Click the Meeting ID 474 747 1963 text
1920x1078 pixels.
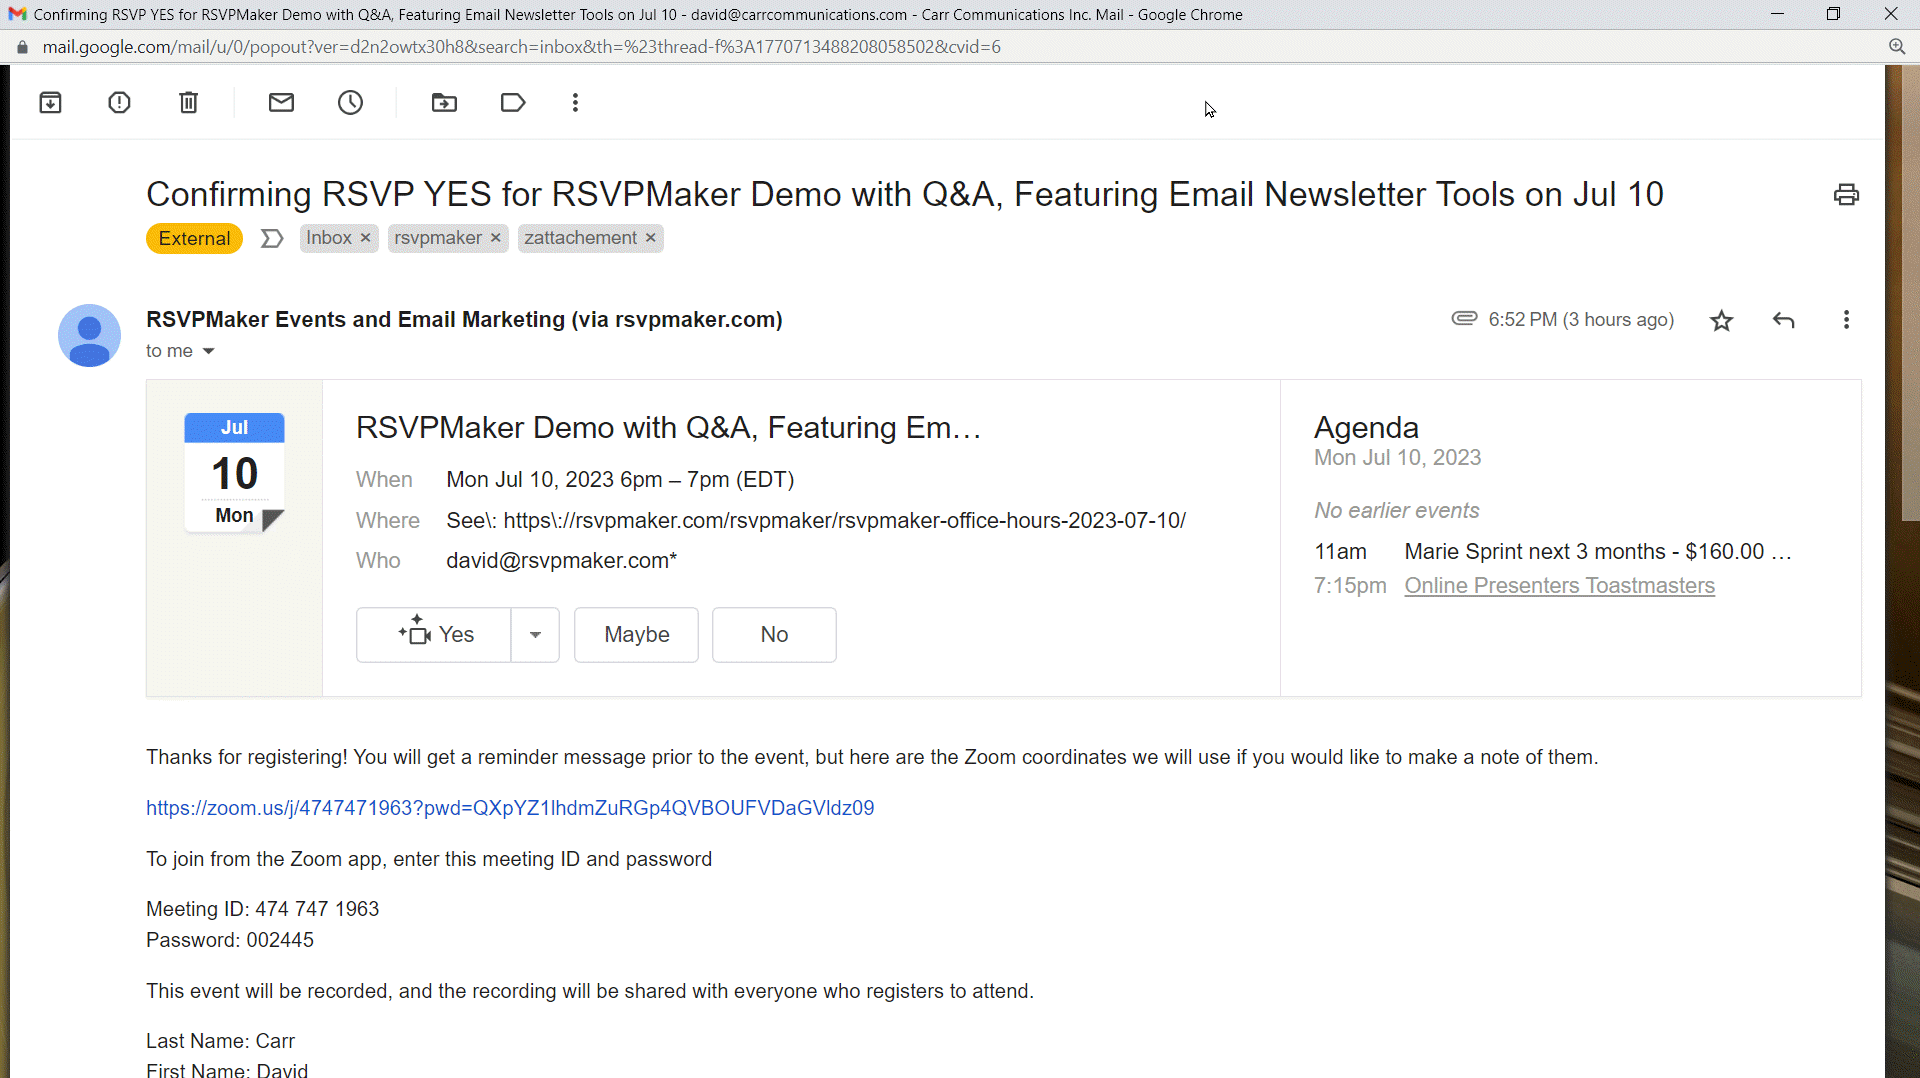(x=263, y=909)
